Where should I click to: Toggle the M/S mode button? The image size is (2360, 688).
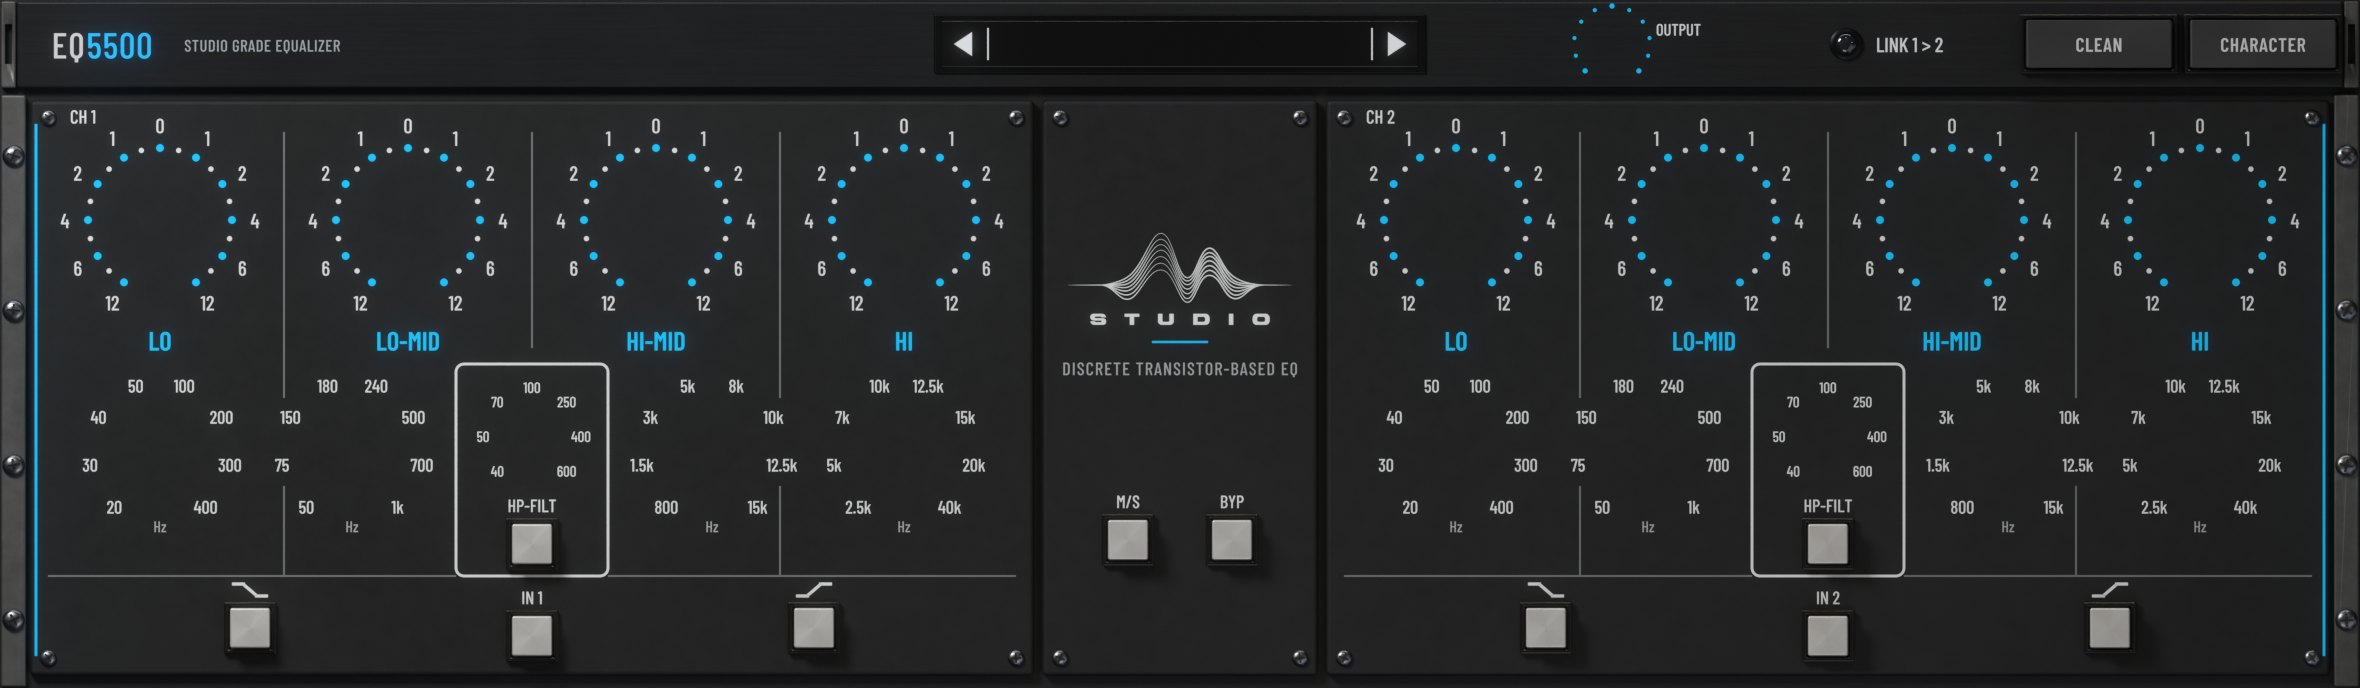[x=1127, y=540]
